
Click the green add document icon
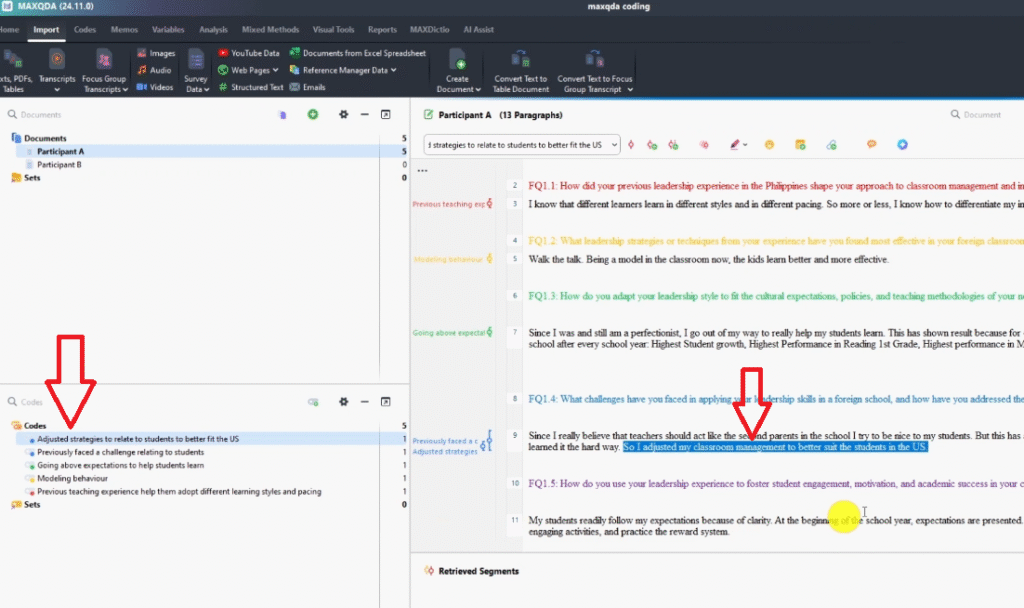[x=313, y=115]
